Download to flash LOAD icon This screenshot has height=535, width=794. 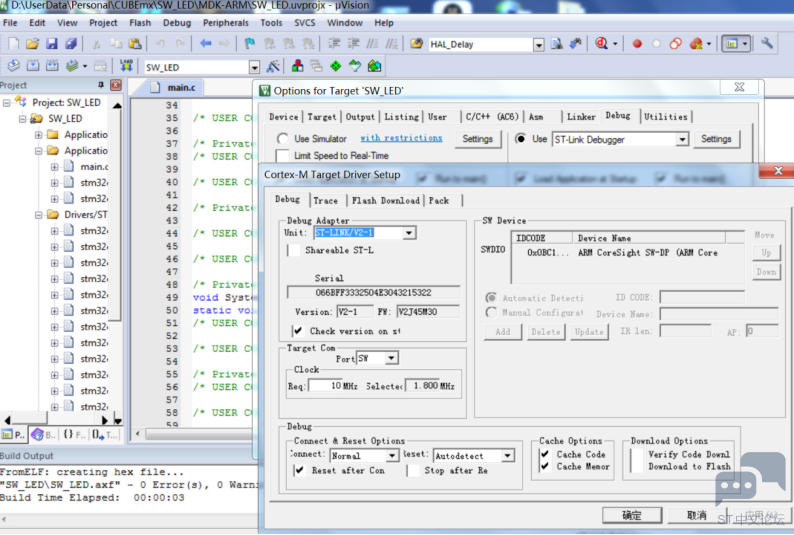click(x=126, y=66)
